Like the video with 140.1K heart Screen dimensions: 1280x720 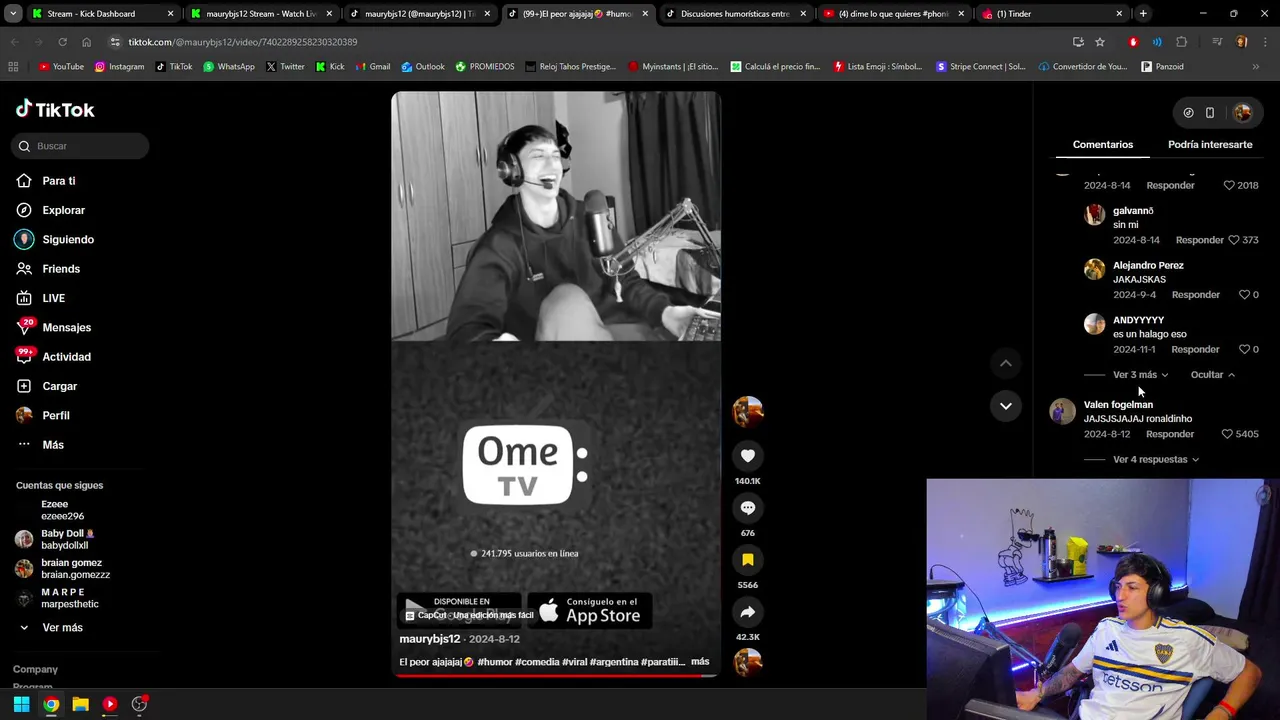tap(747, 456)
